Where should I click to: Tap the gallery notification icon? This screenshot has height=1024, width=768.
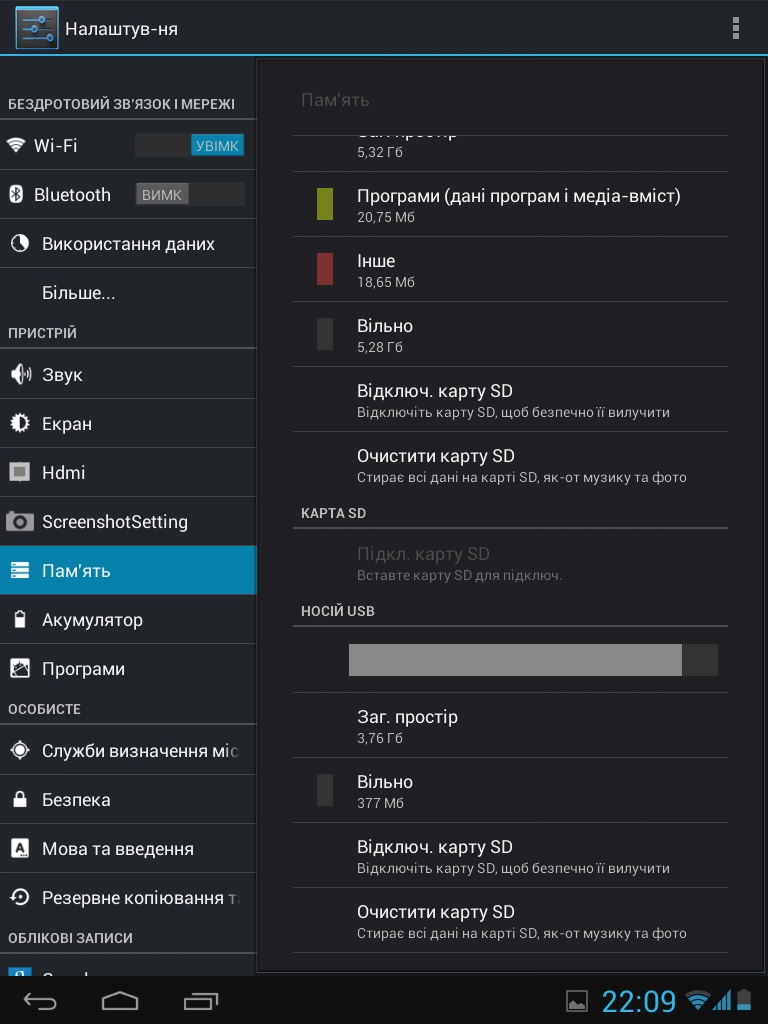coord(577,1000)
